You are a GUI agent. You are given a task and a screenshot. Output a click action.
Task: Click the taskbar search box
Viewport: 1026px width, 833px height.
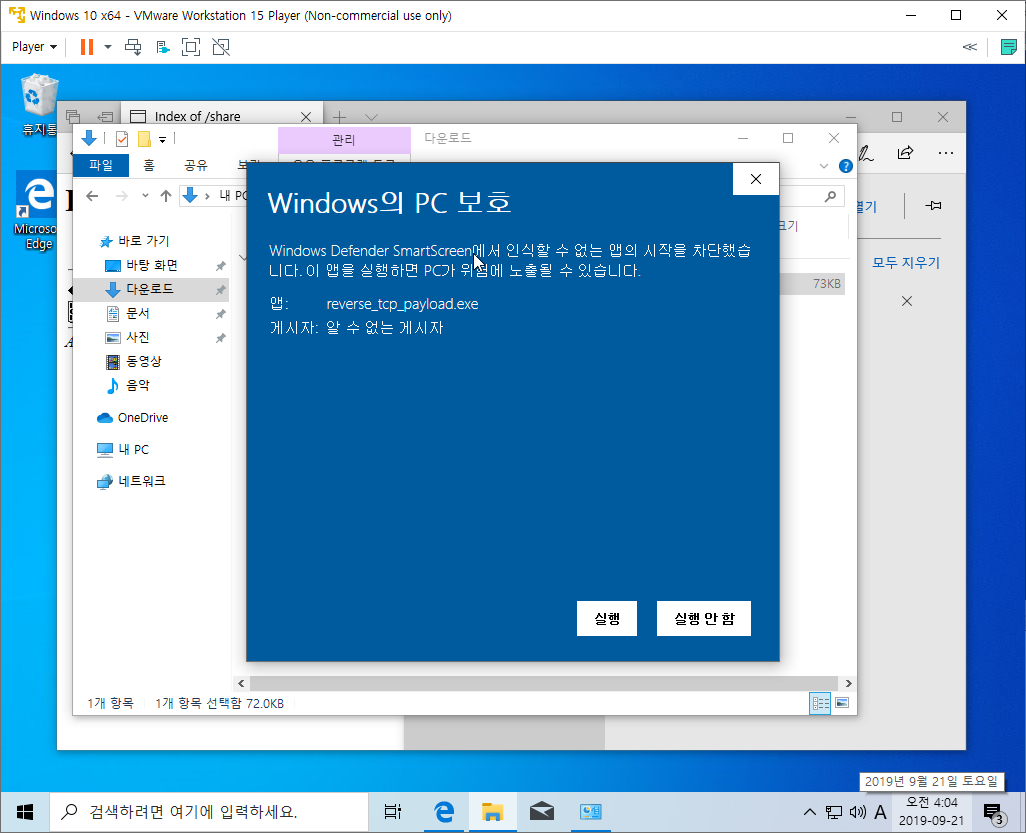(x=209, y=812)
